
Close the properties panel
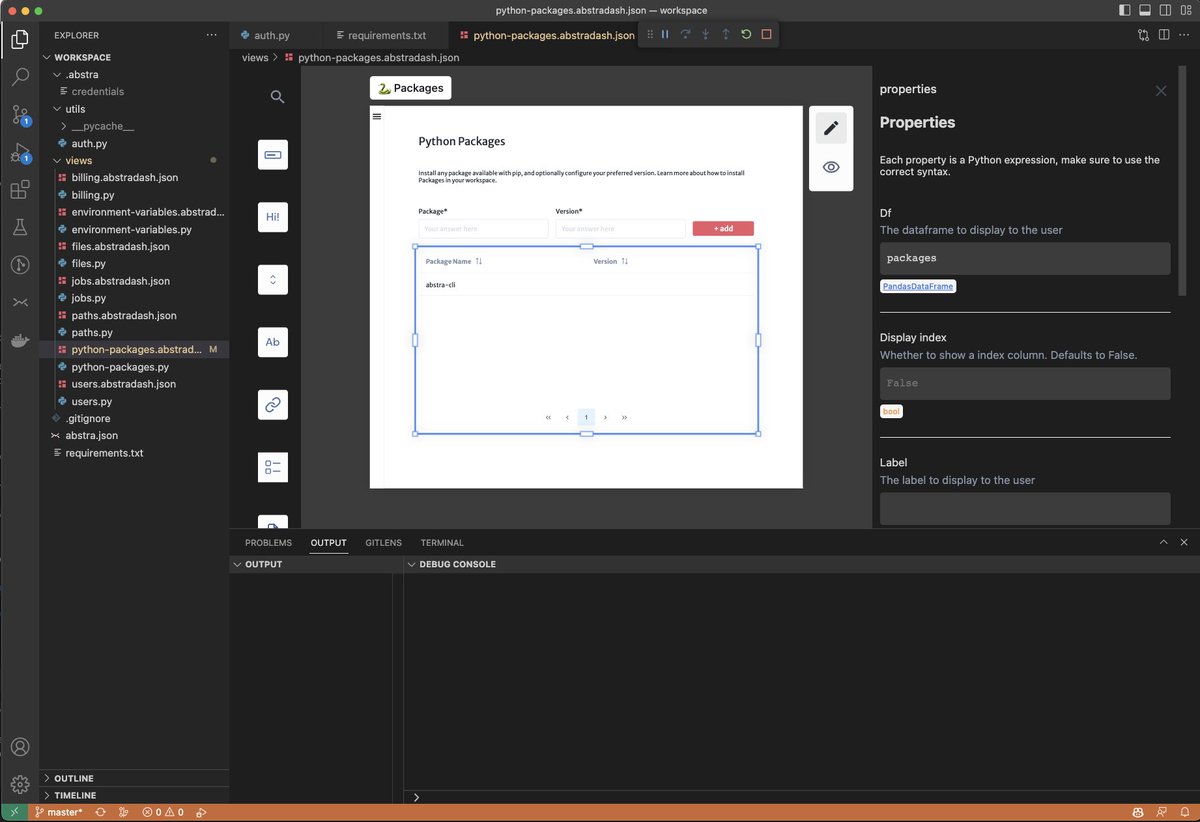[1161, 91]
